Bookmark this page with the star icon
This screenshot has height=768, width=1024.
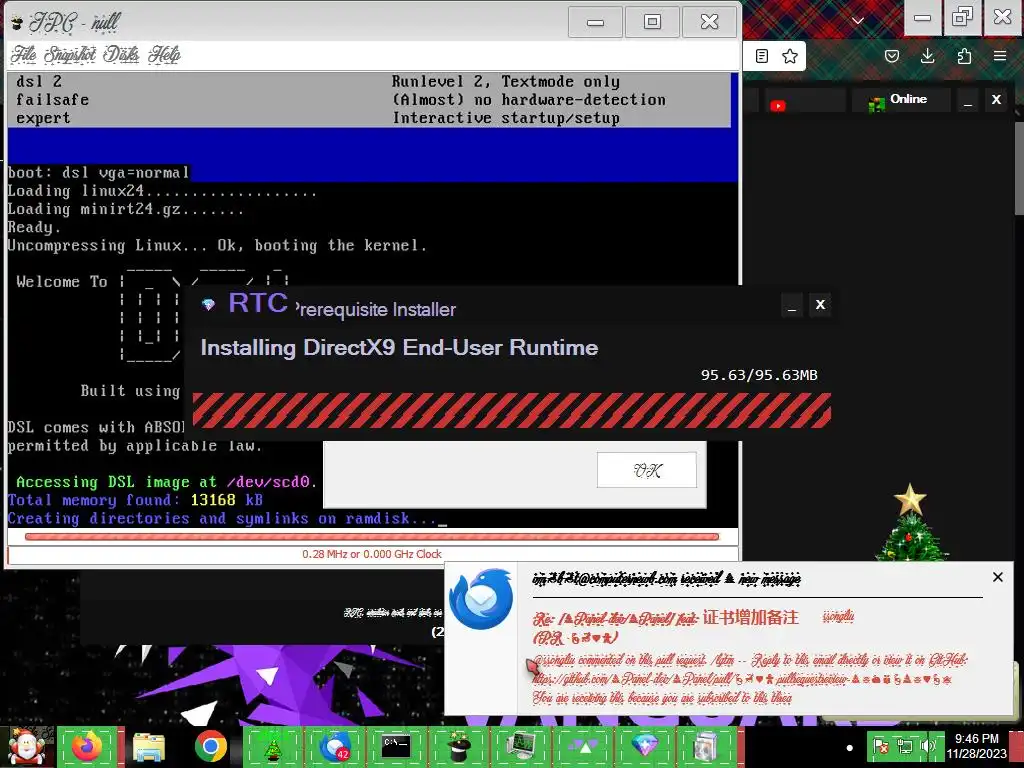coord(790,56)
